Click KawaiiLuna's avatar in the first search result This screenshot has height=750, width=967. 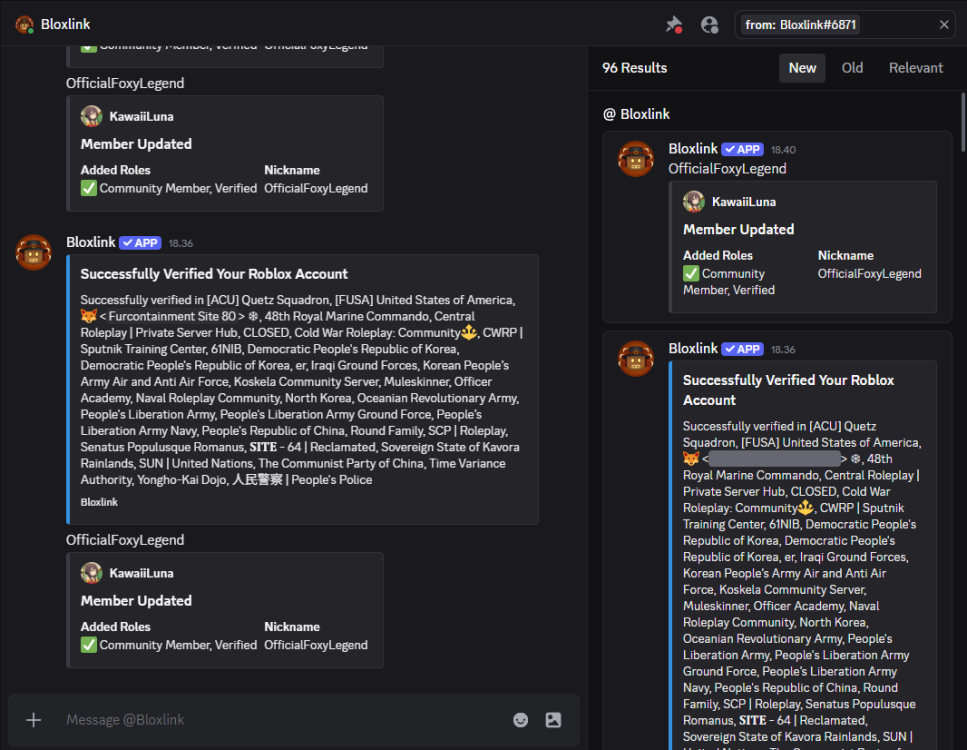coord(694,202)
